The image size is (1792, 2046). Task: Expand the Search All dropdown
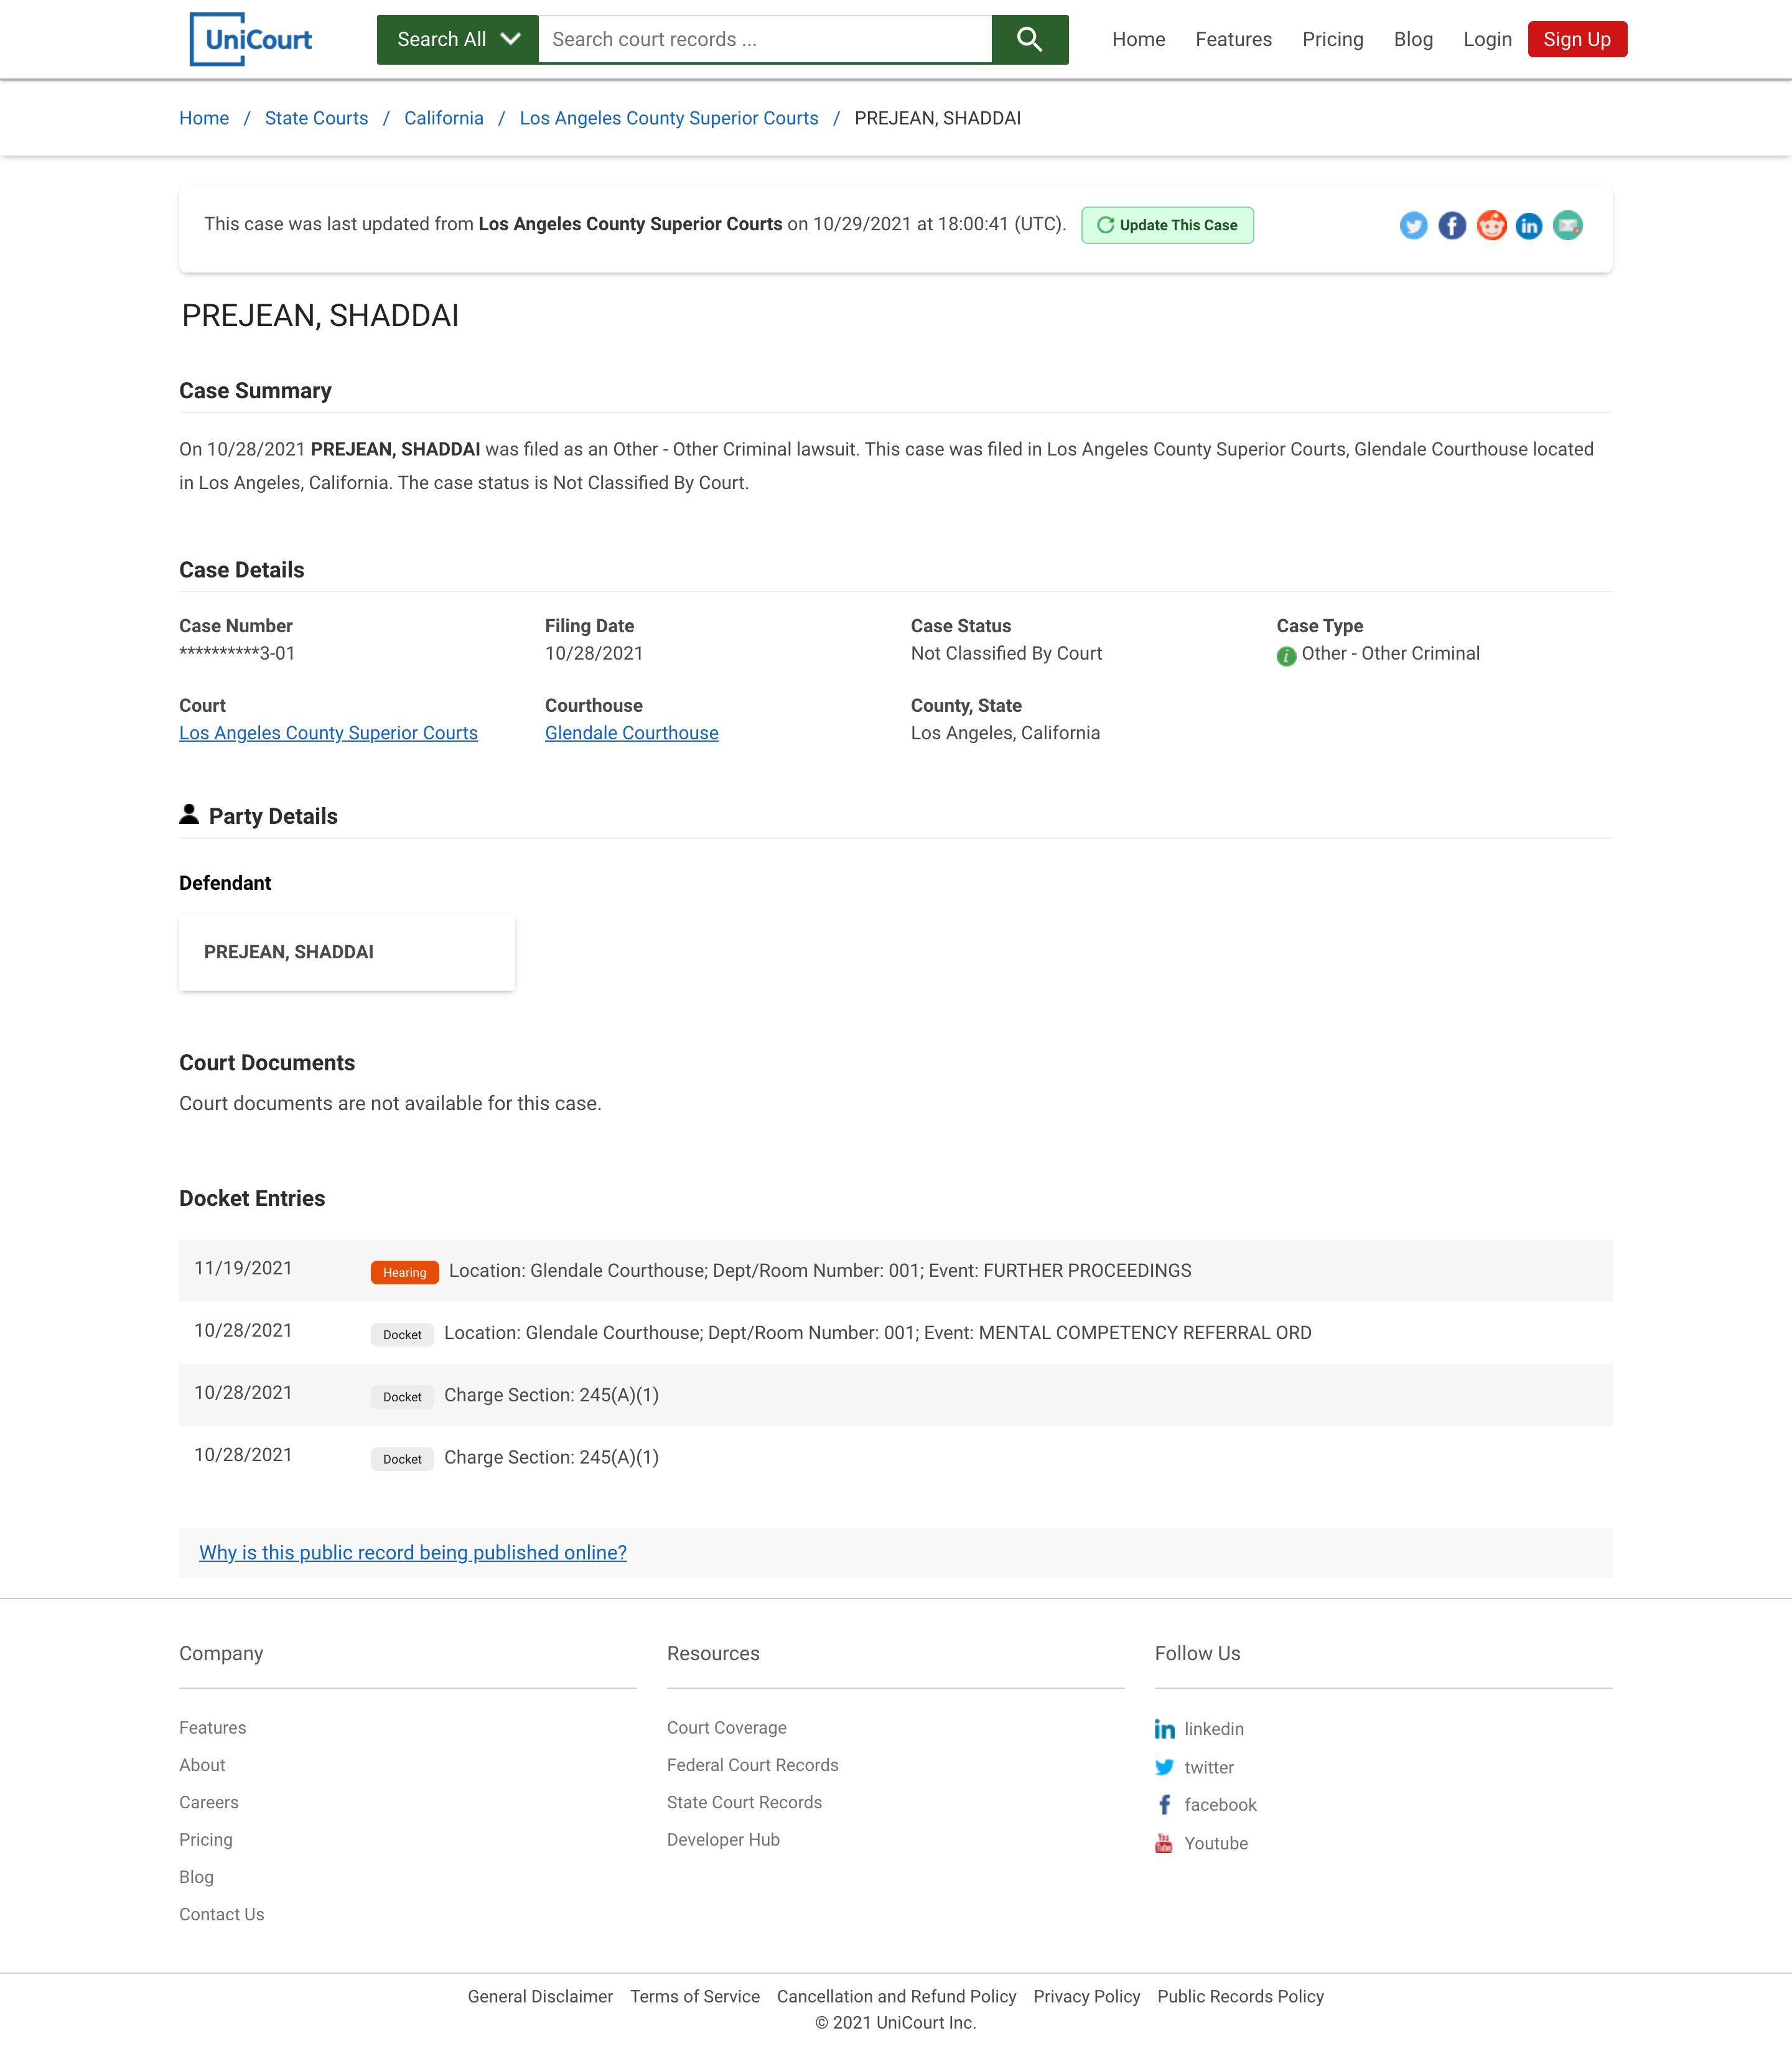[x=457, y=40]
